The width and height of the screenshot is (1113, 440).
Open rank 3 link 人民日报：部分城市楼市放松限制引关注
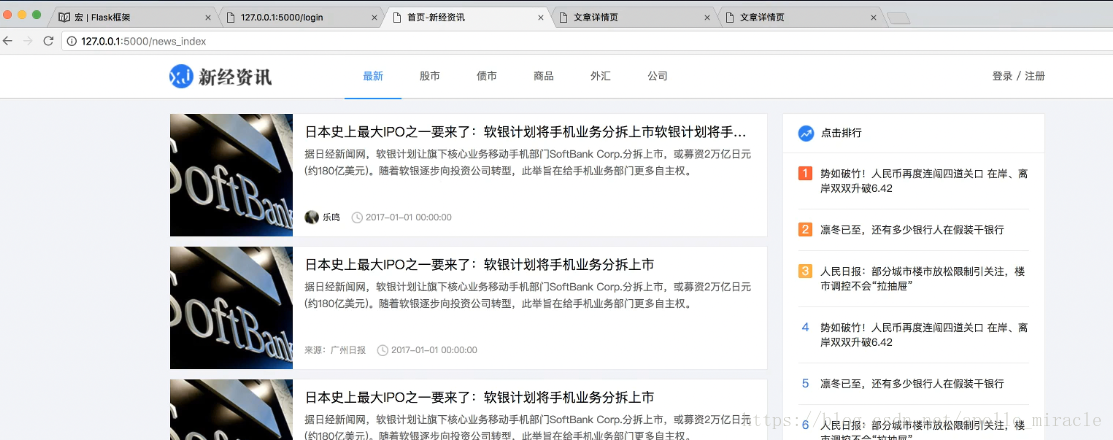click(x=922, y=279)
